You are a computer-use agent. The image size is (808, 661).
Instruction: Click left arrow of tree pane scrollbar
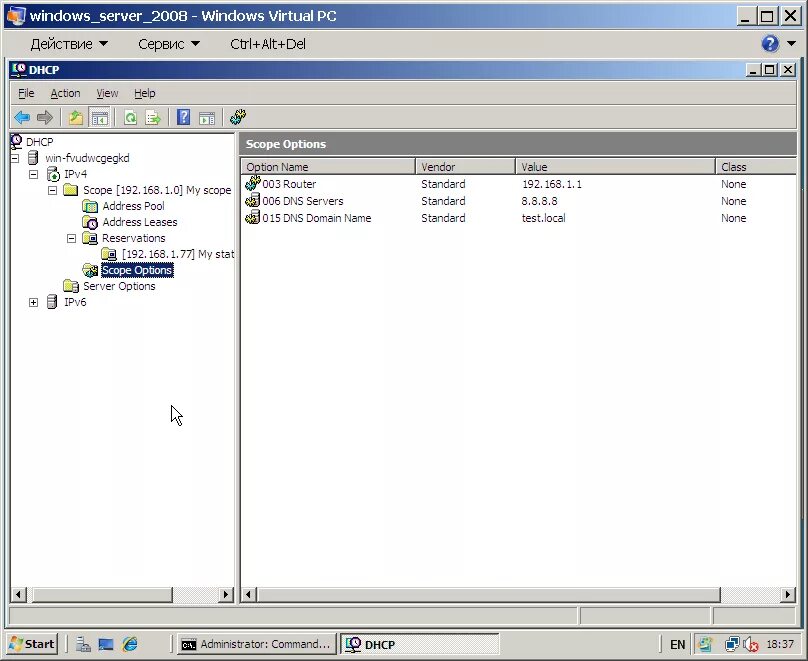tap(19, 595)
